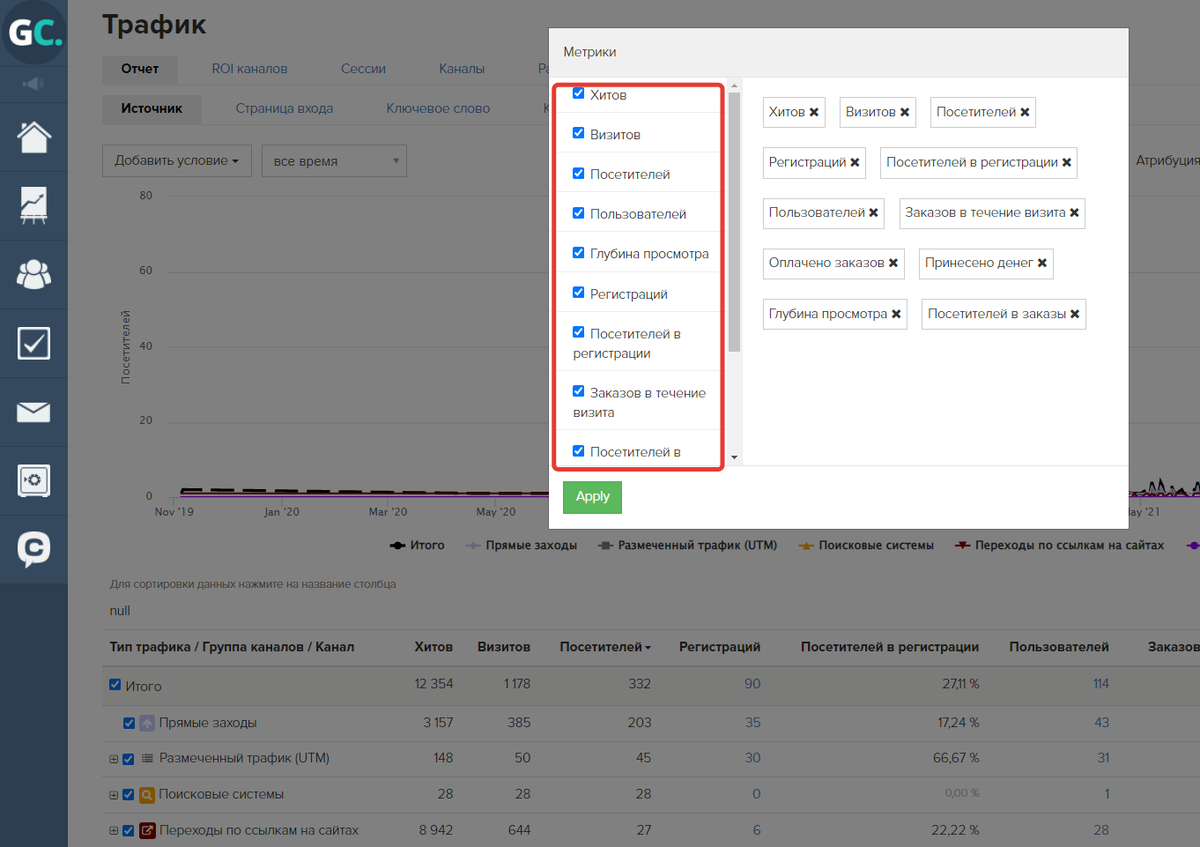Sort by the Посетителей column header
This screenshot has width=1200, height=847.
[x=605, y=647]
